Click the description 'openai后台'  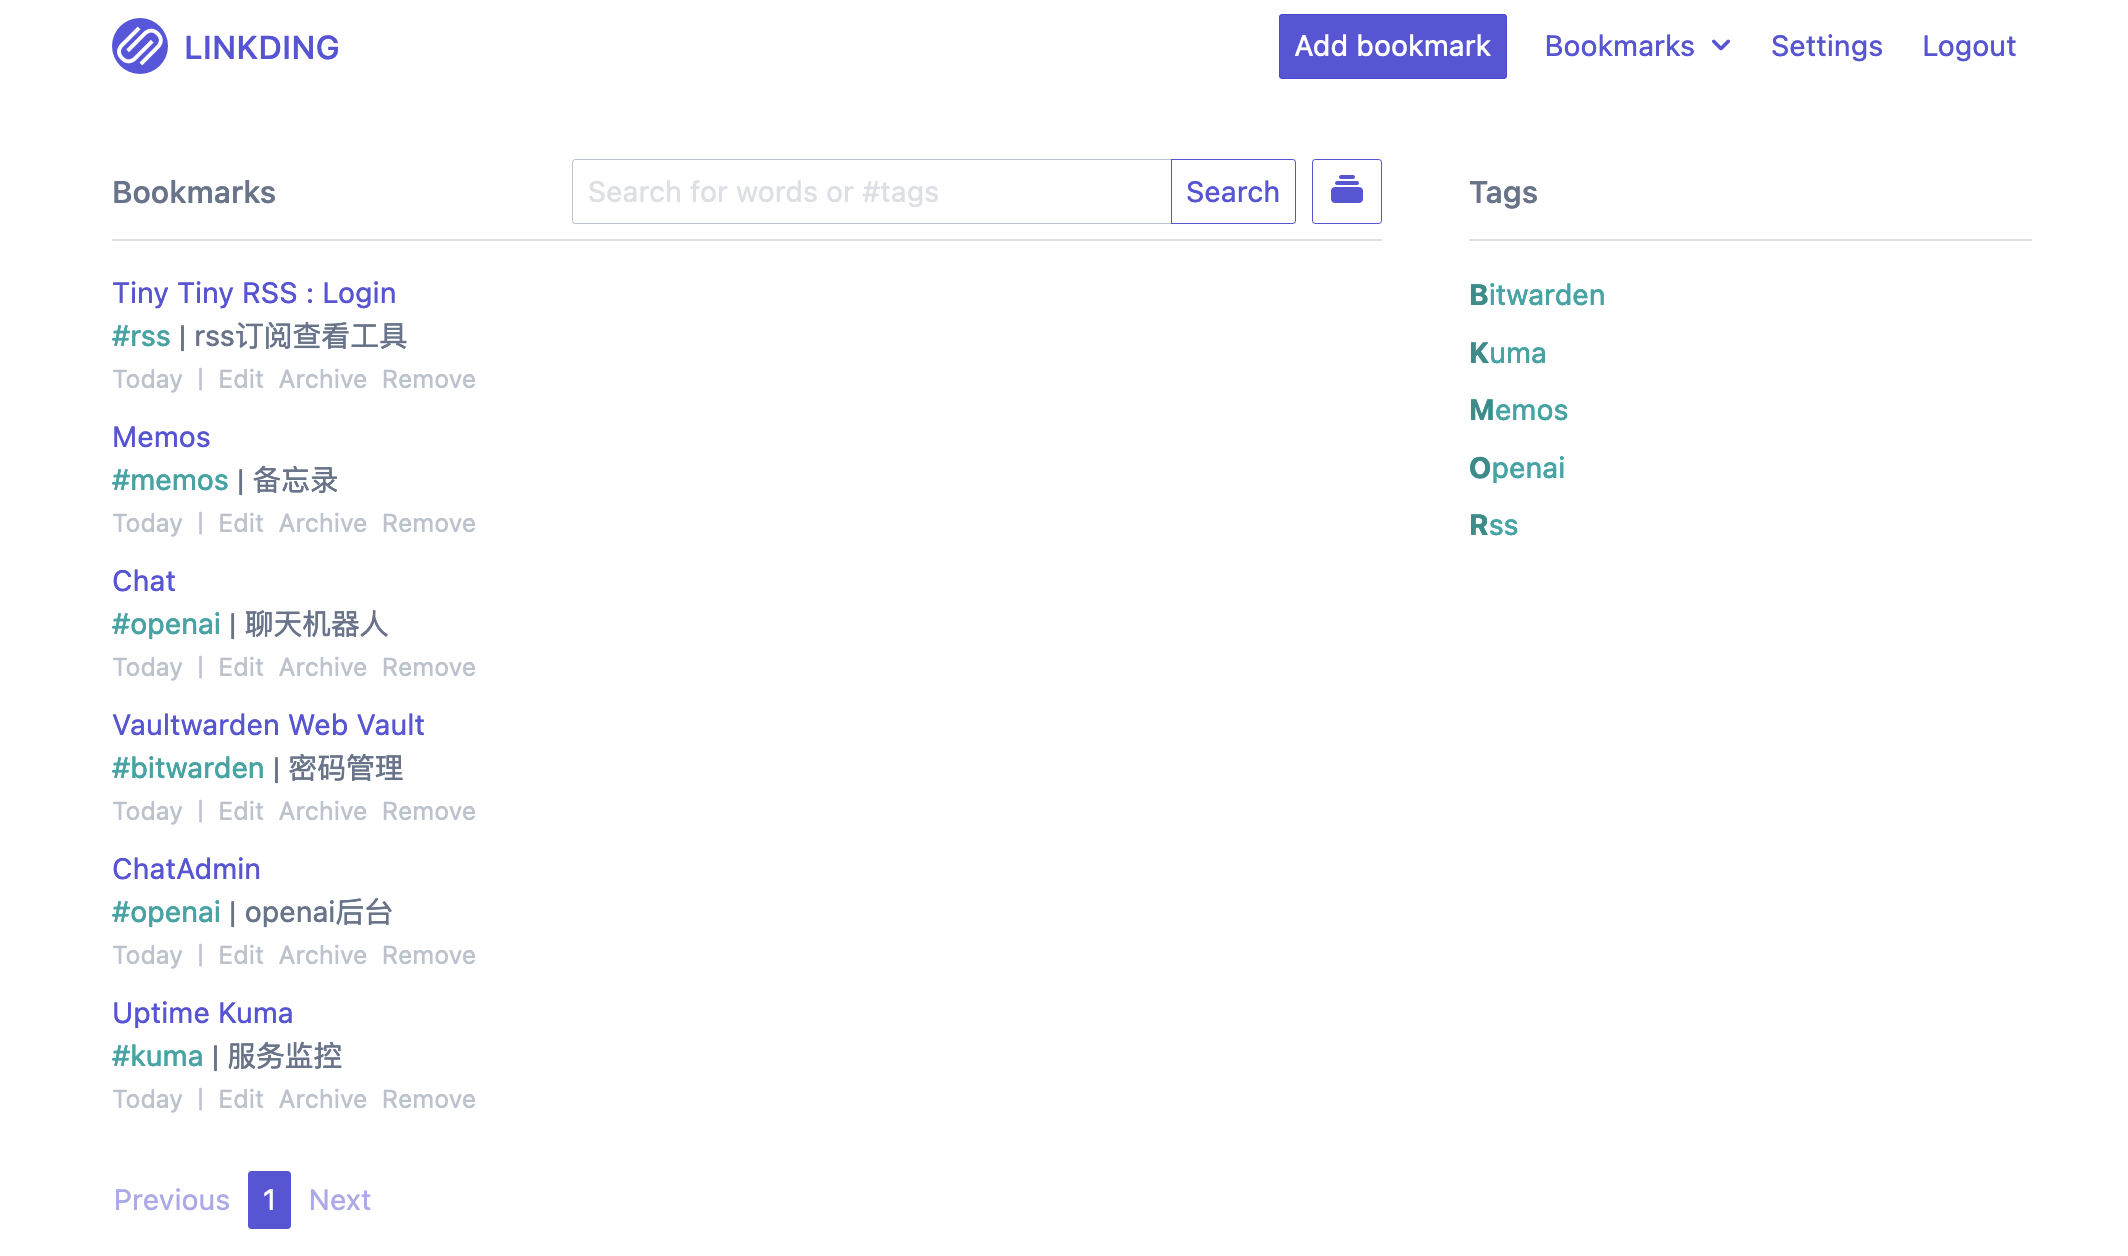pos(319,912)
